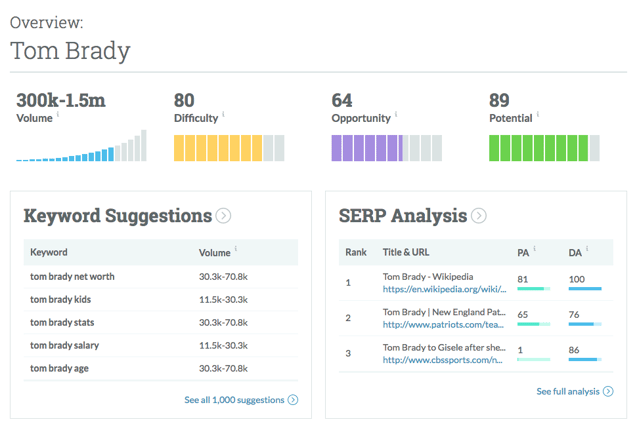Click PA value 65 for patriots.com
637x426 pixels.
522,315
